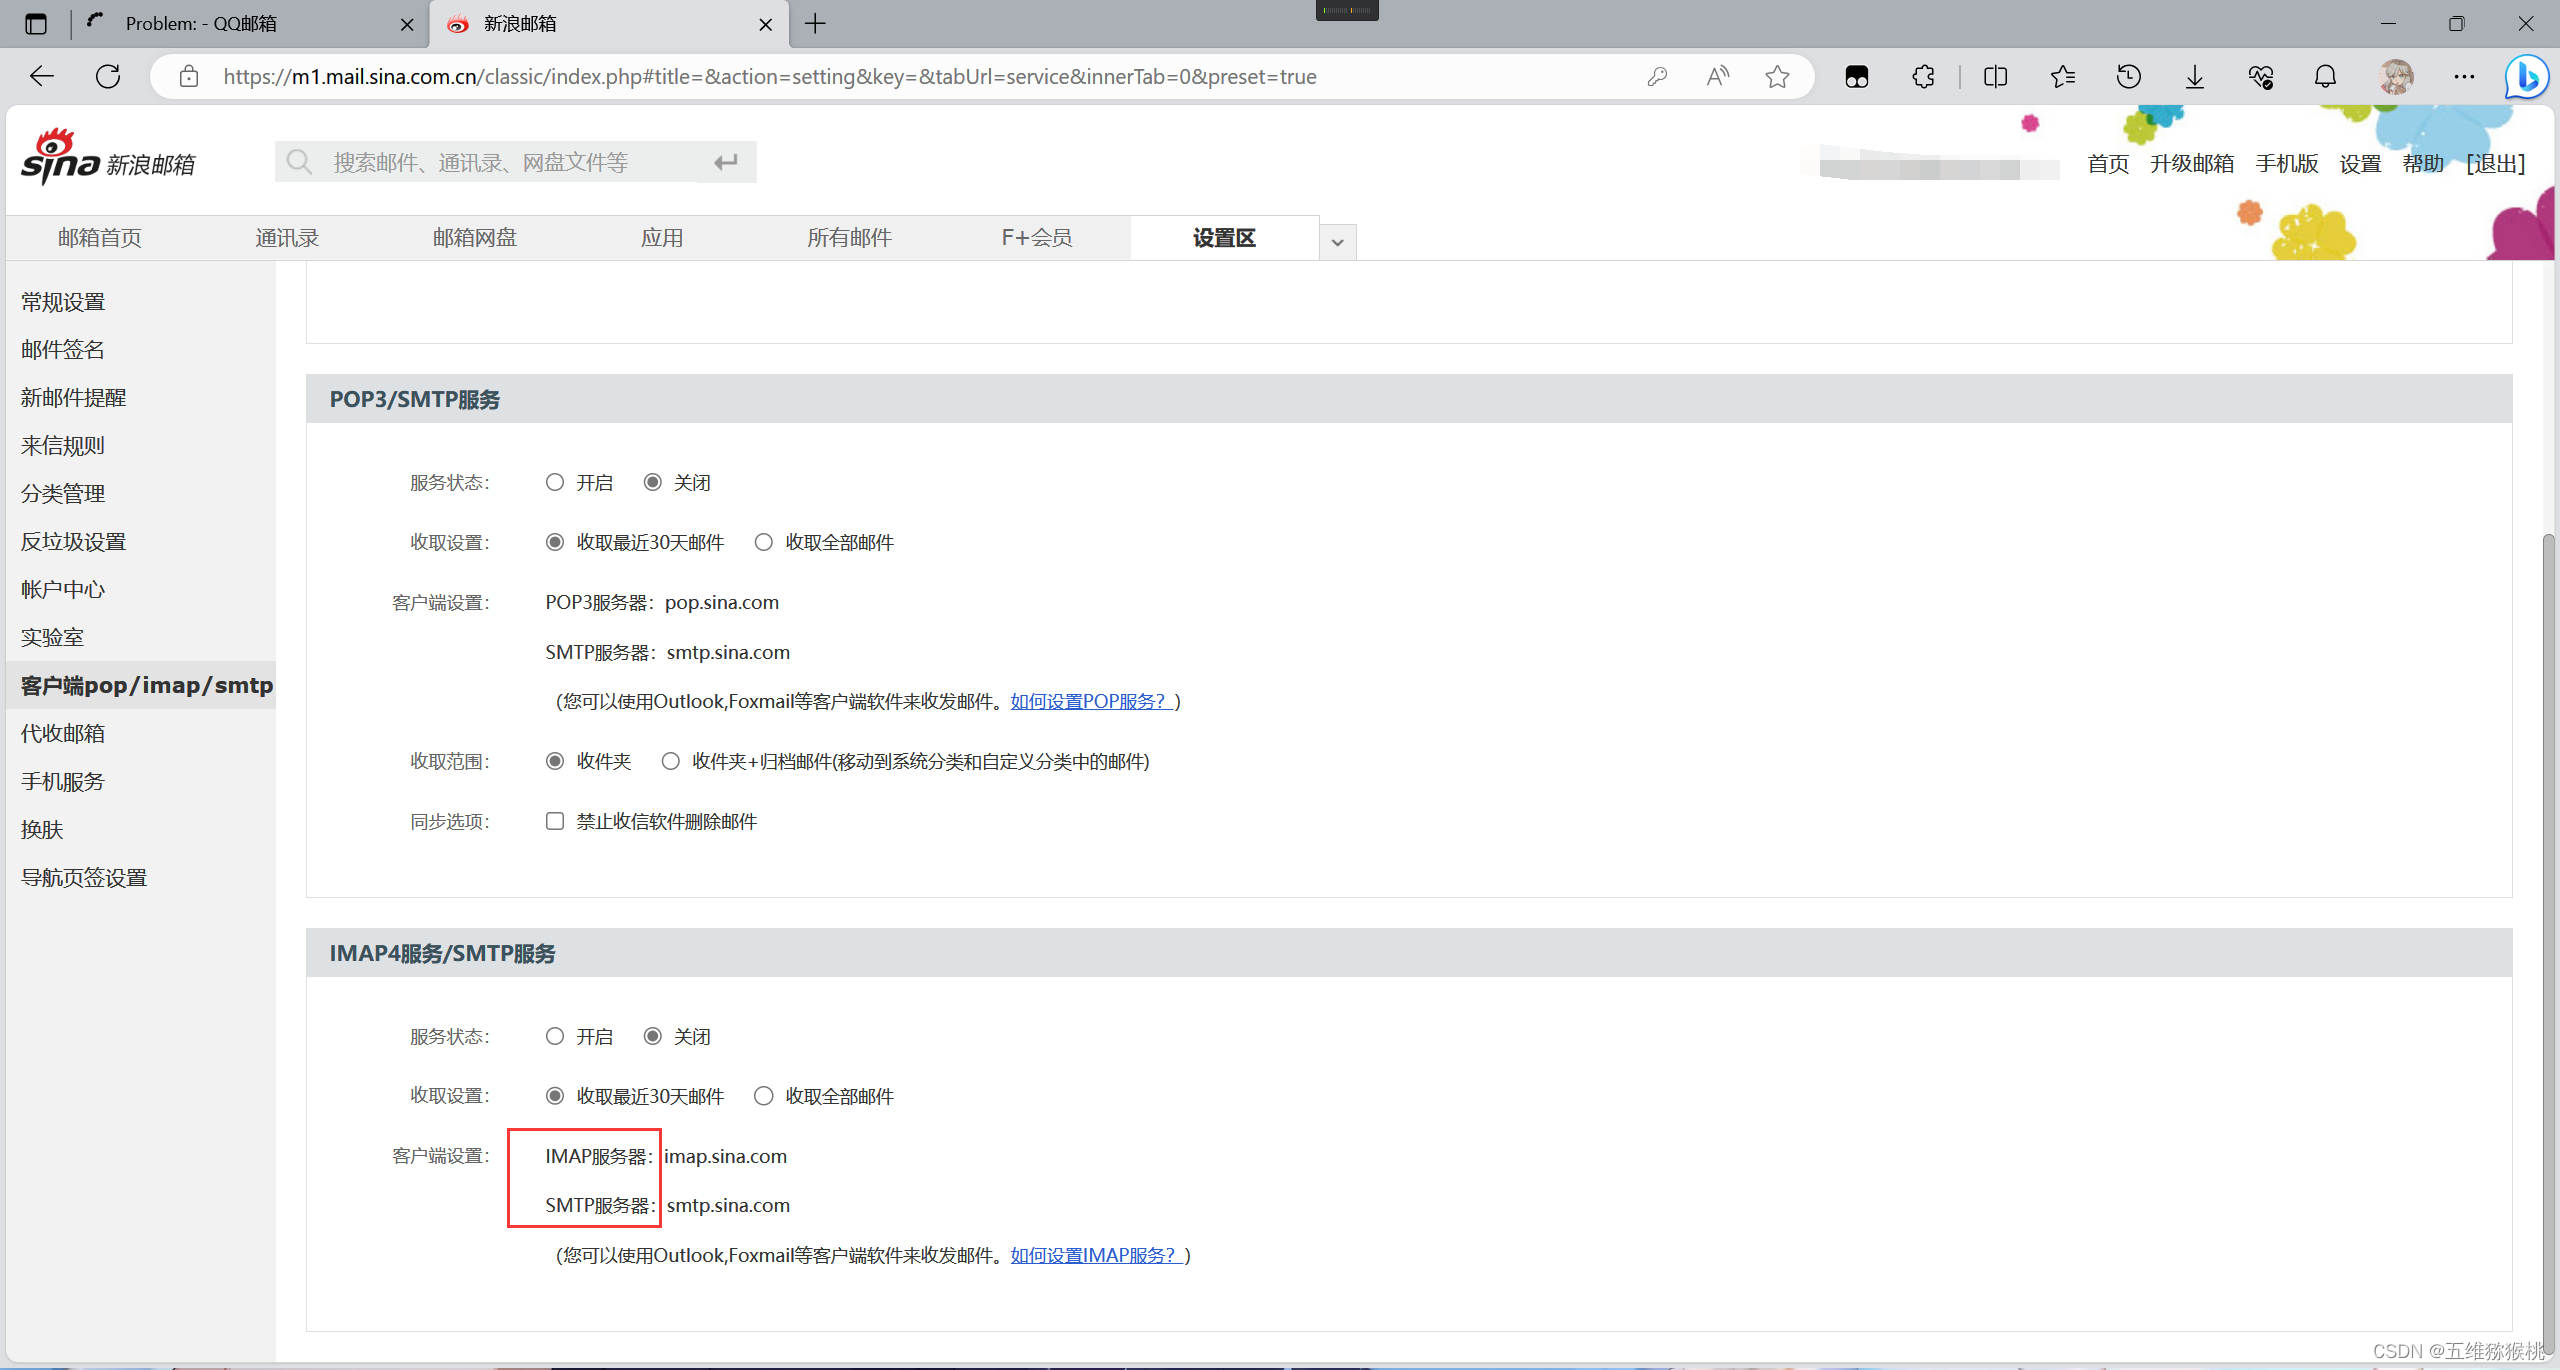2560x1370 pixels.
Task: Open the tab actions menu icon
Action: pos(36,24)
